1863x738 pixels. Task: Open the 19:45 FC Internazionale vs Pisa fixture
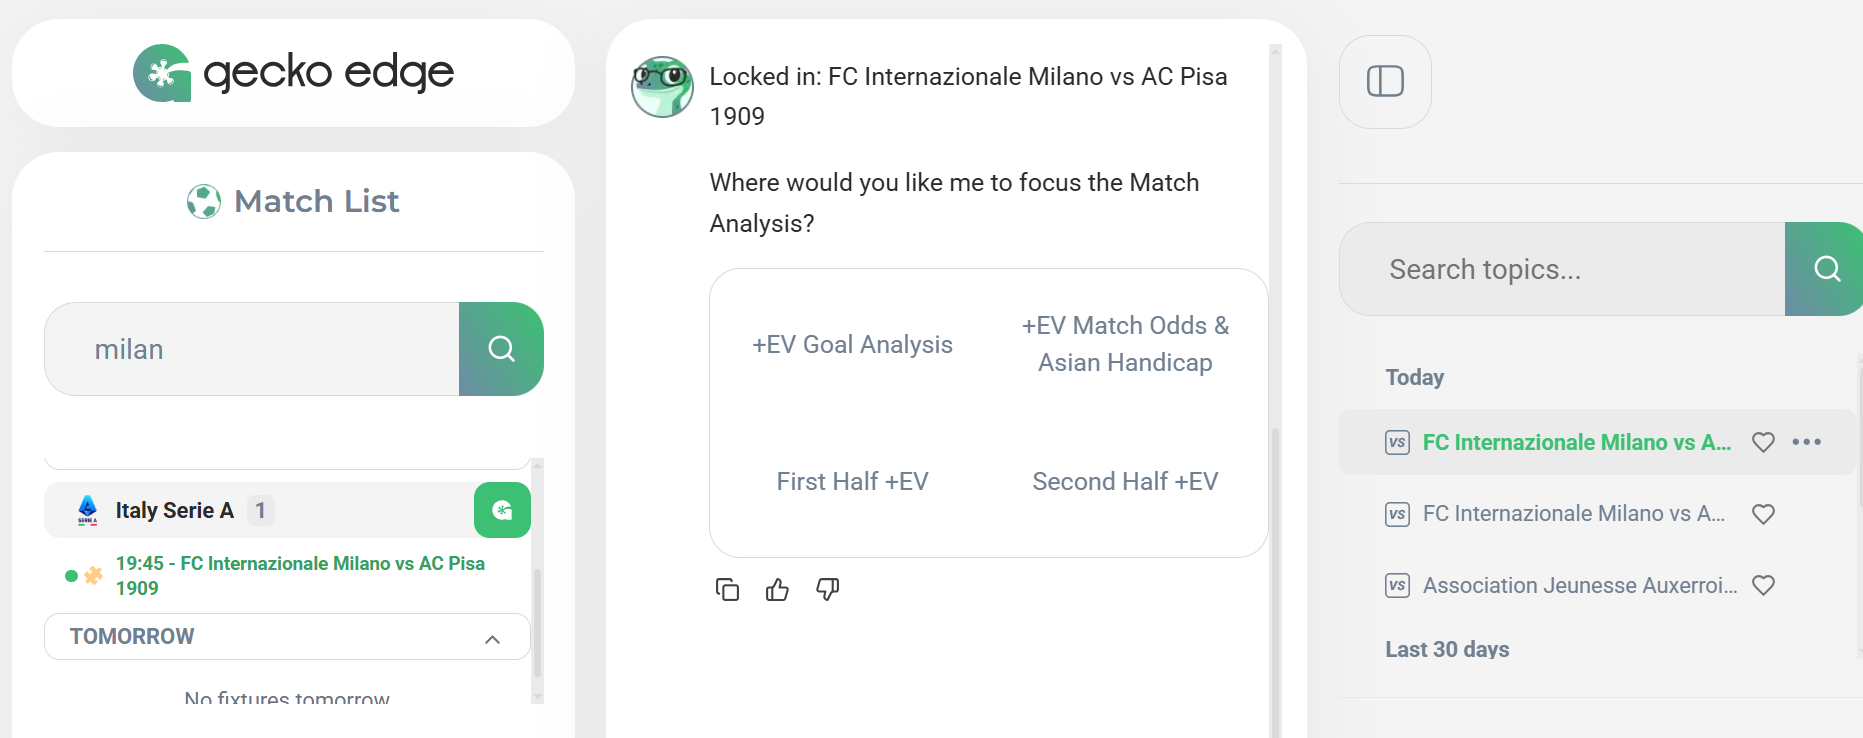[300, 575]
